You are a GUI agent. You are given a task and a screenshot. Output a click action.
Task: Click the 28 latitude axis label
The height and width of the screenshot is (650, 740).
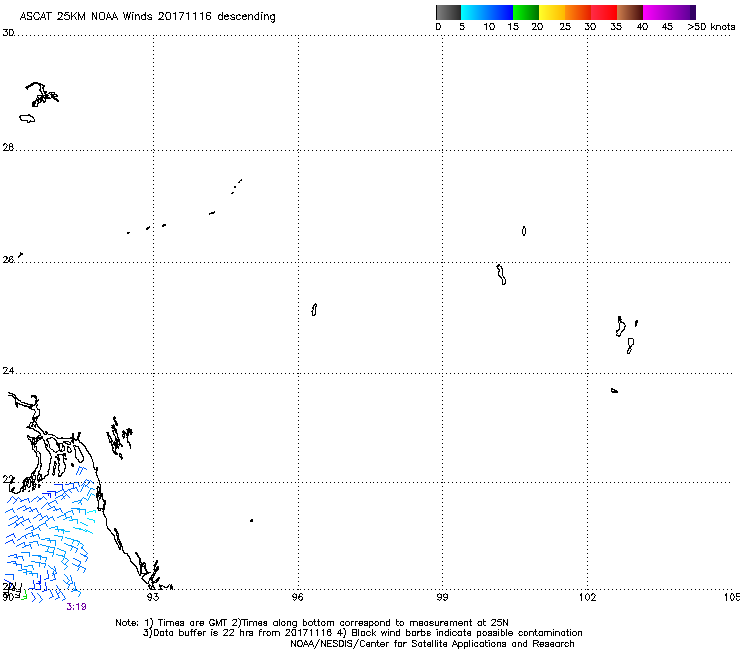(x=8, y=148)
